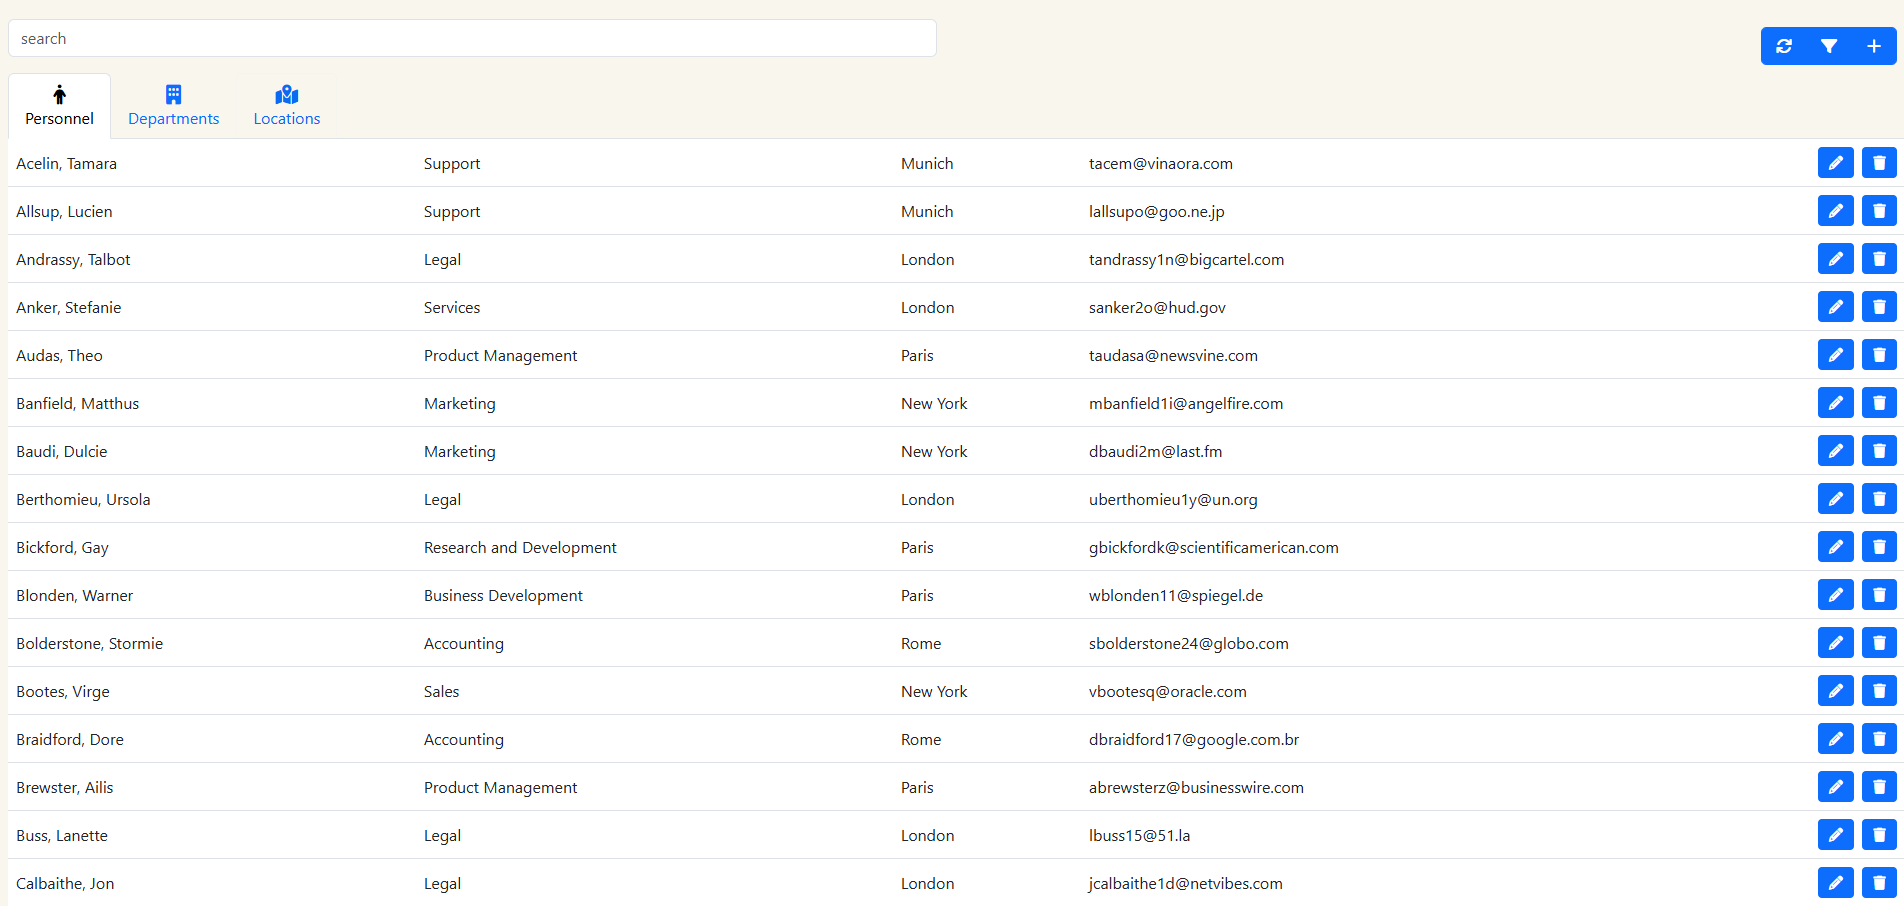Remove Bolderstone, Stormie via trash icon
The image size is (1904, 906).
click(1879, 643)
